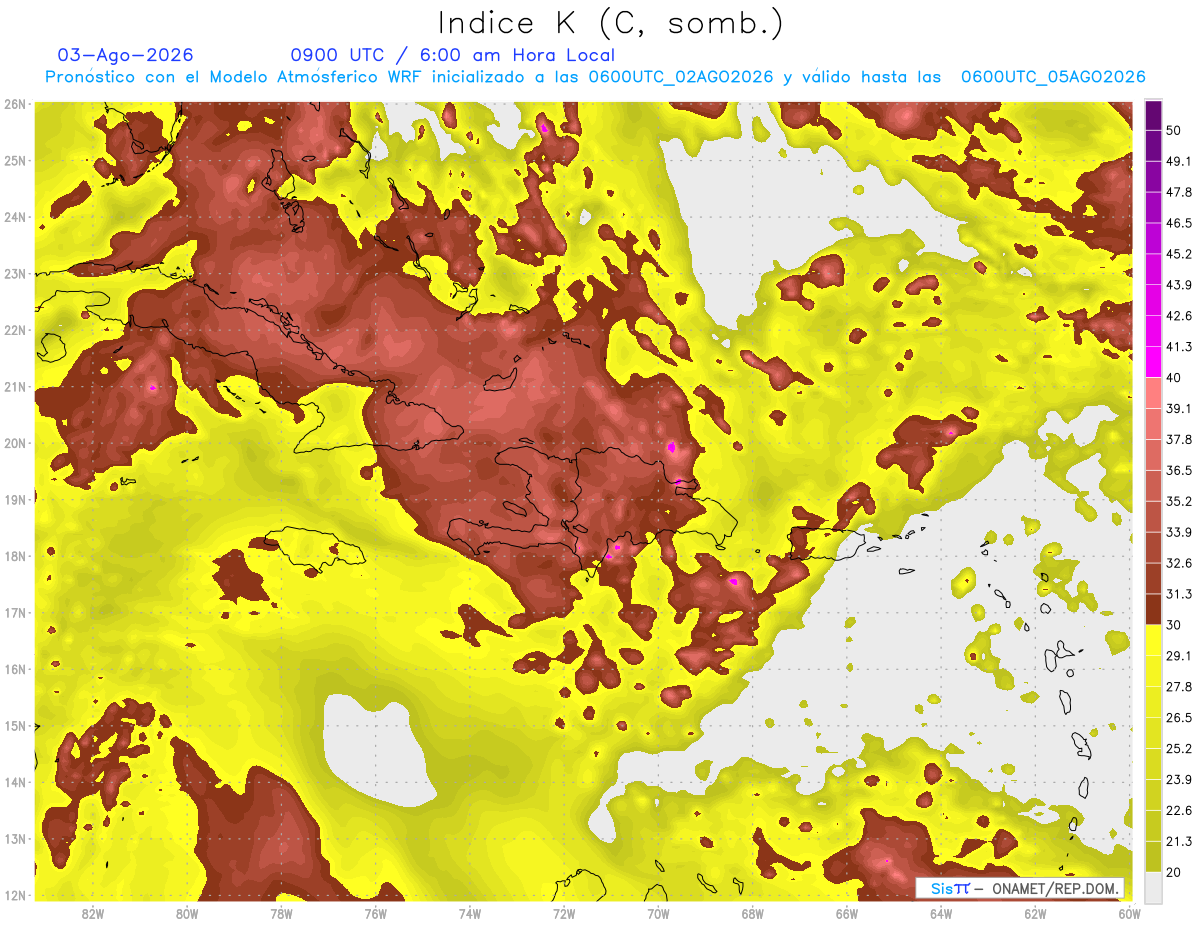Click the '27.8' color scale label

(x=1178, y=687)
